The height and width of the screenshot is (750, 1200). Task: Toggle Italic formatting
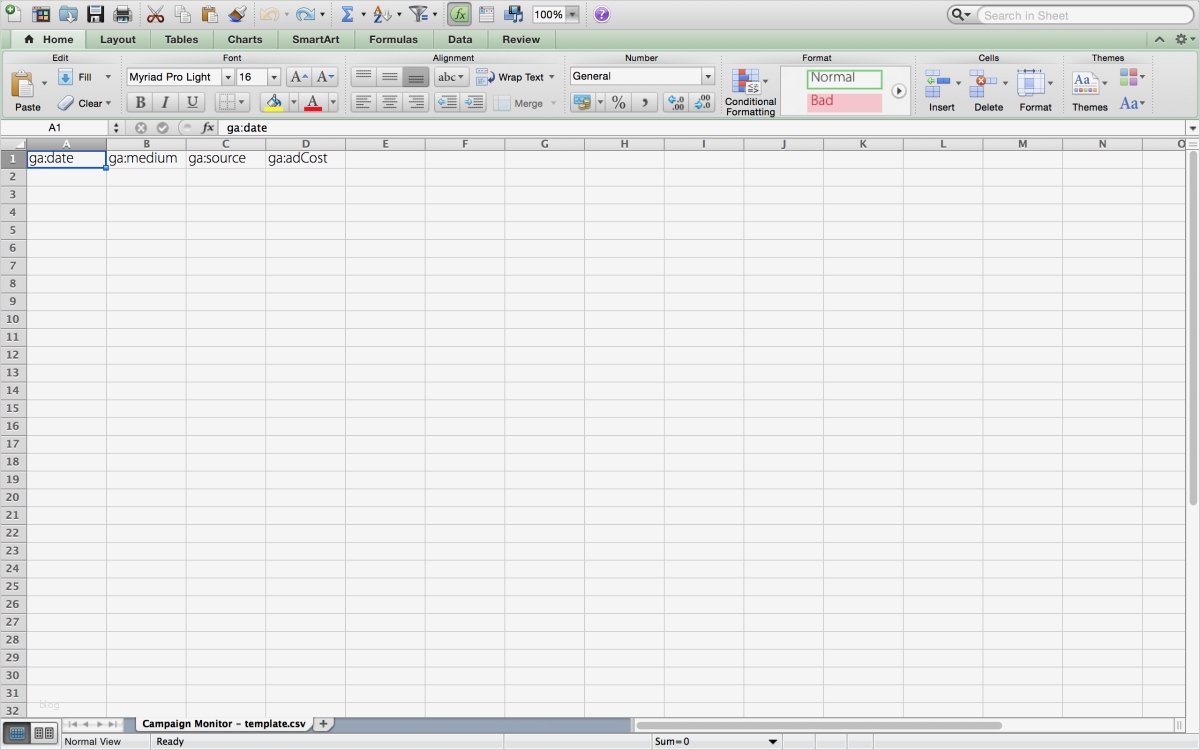click(x=166, y=102)
